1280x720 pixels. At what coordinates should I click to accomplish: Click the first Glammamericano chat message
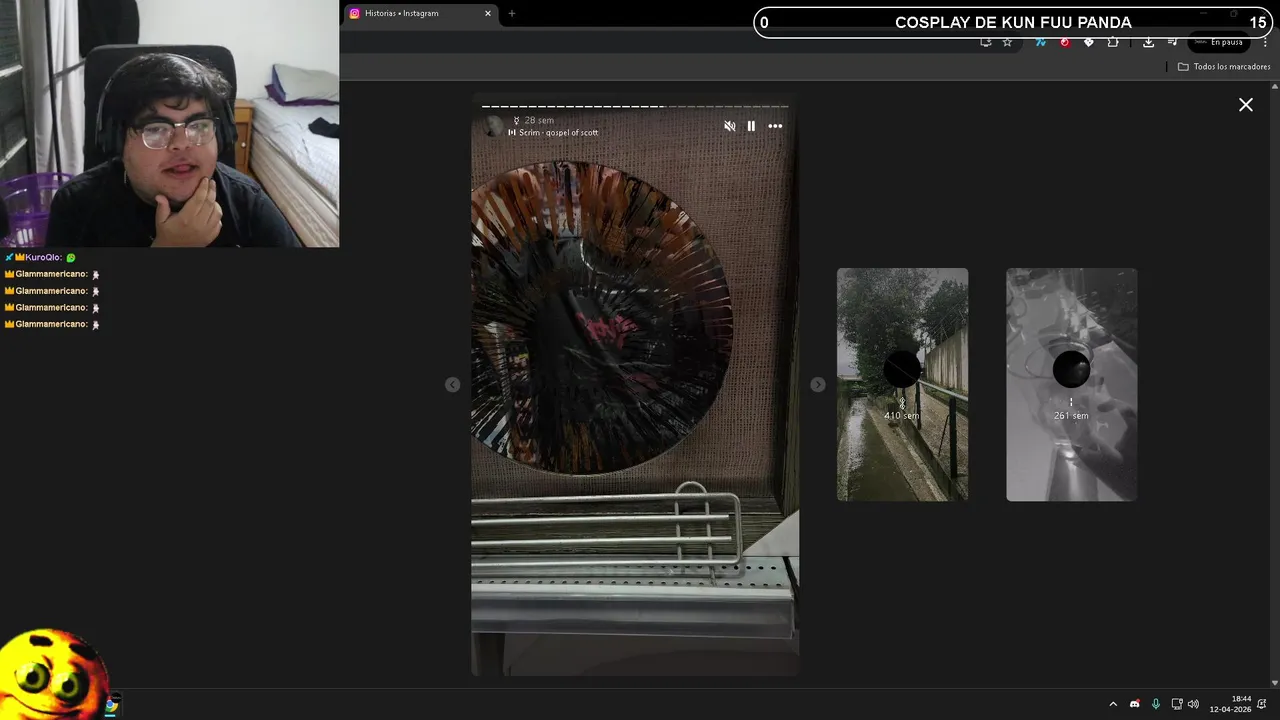point(52,274)
